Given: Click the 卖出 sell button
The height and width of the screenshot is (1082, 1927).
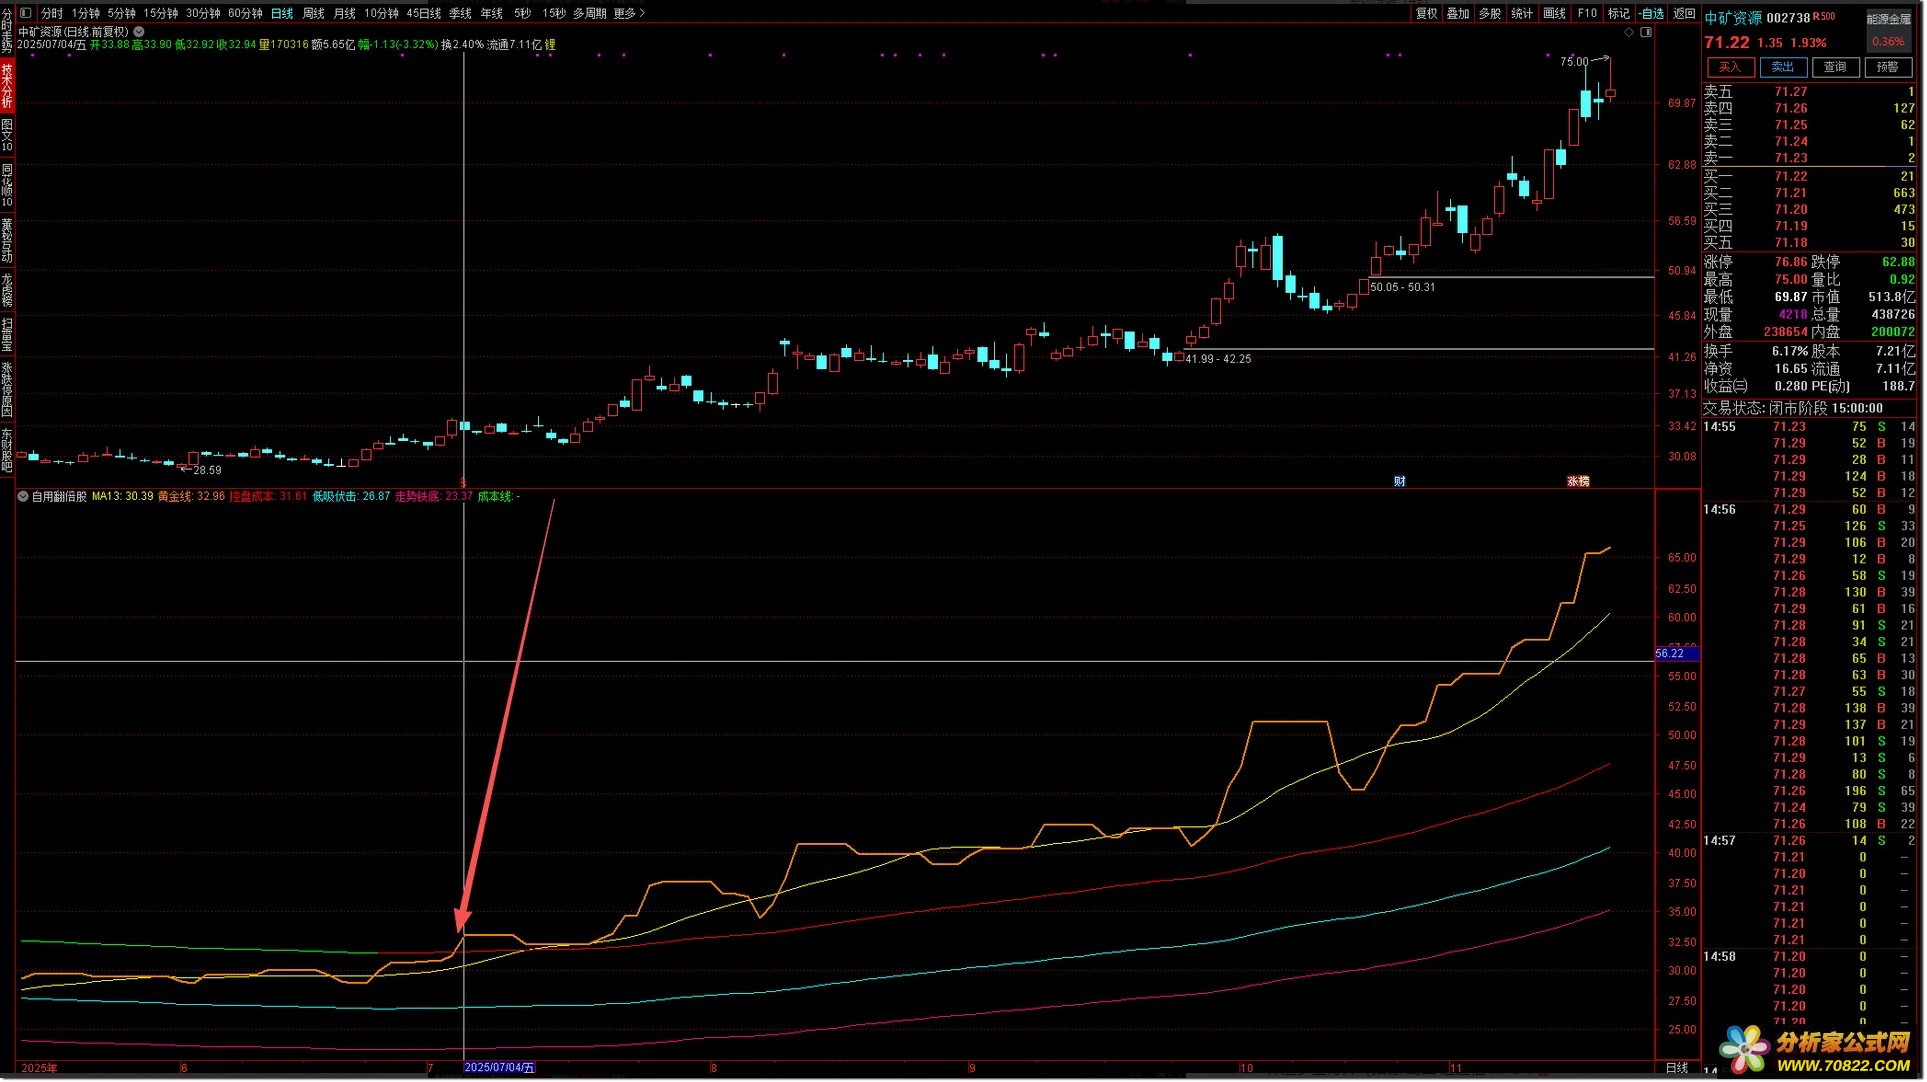Looking at the screenshot, I should pyautogui.click(x=1782, y=67).
